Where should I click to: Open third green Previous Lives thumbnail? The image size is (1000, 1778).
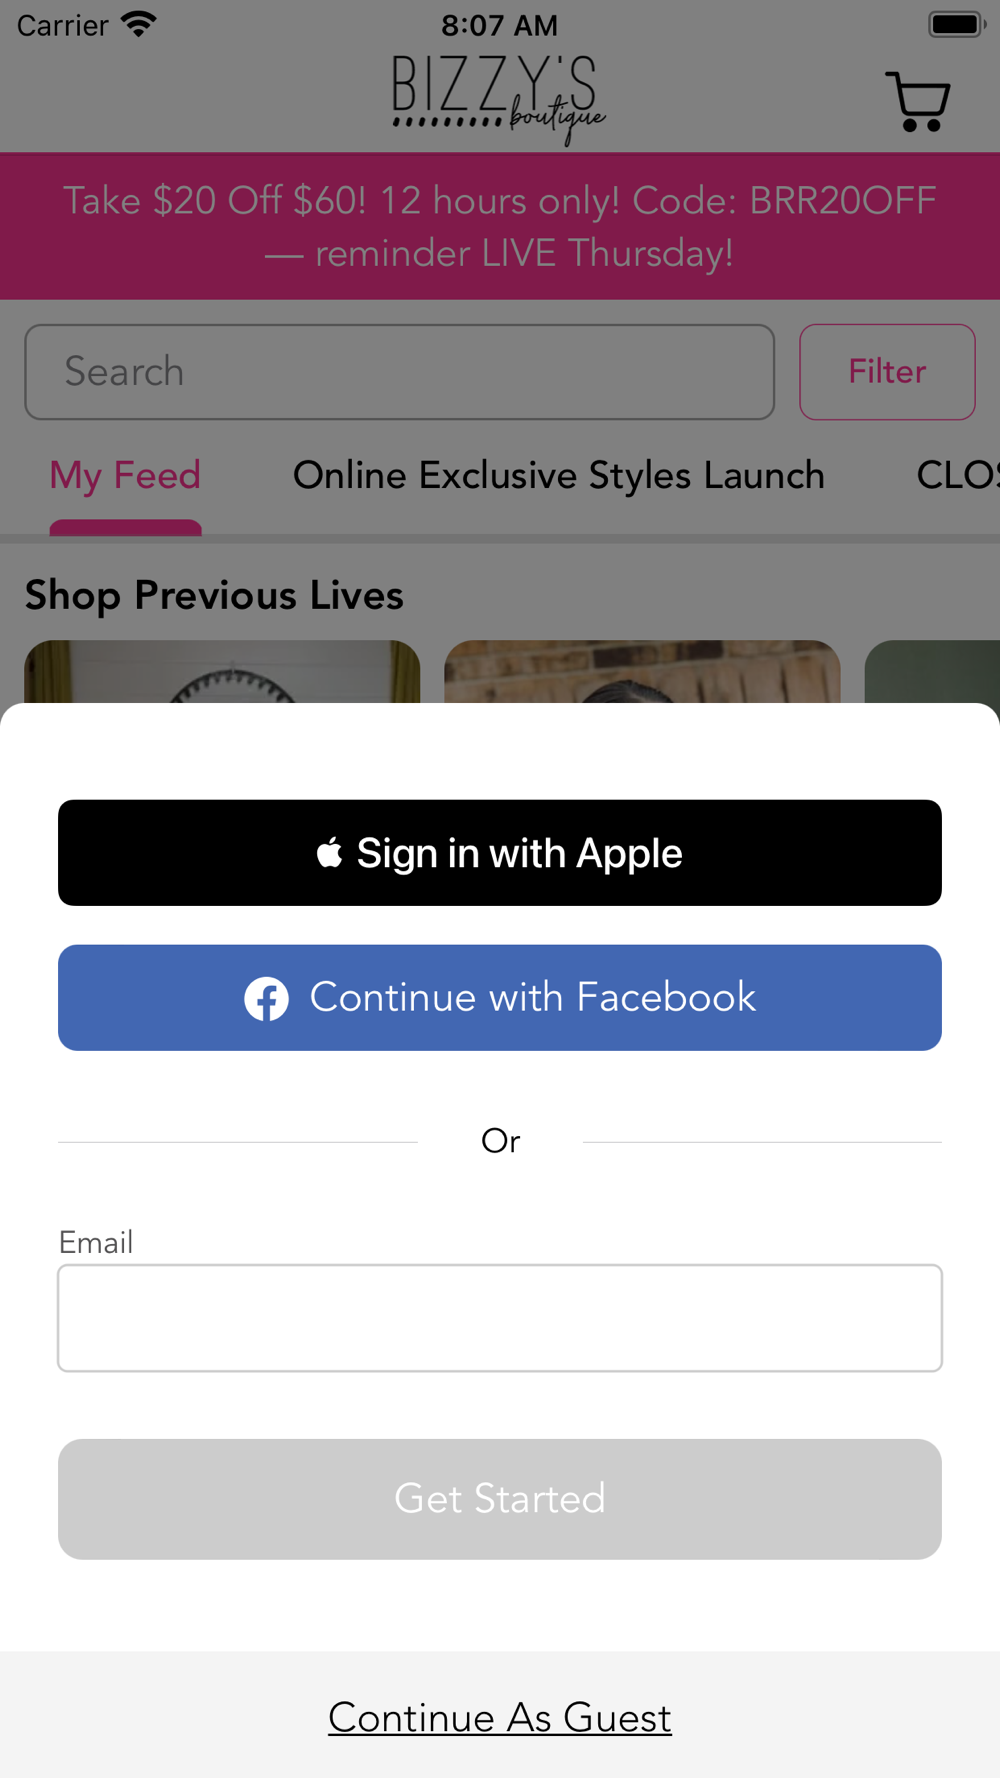pos(932,672)
